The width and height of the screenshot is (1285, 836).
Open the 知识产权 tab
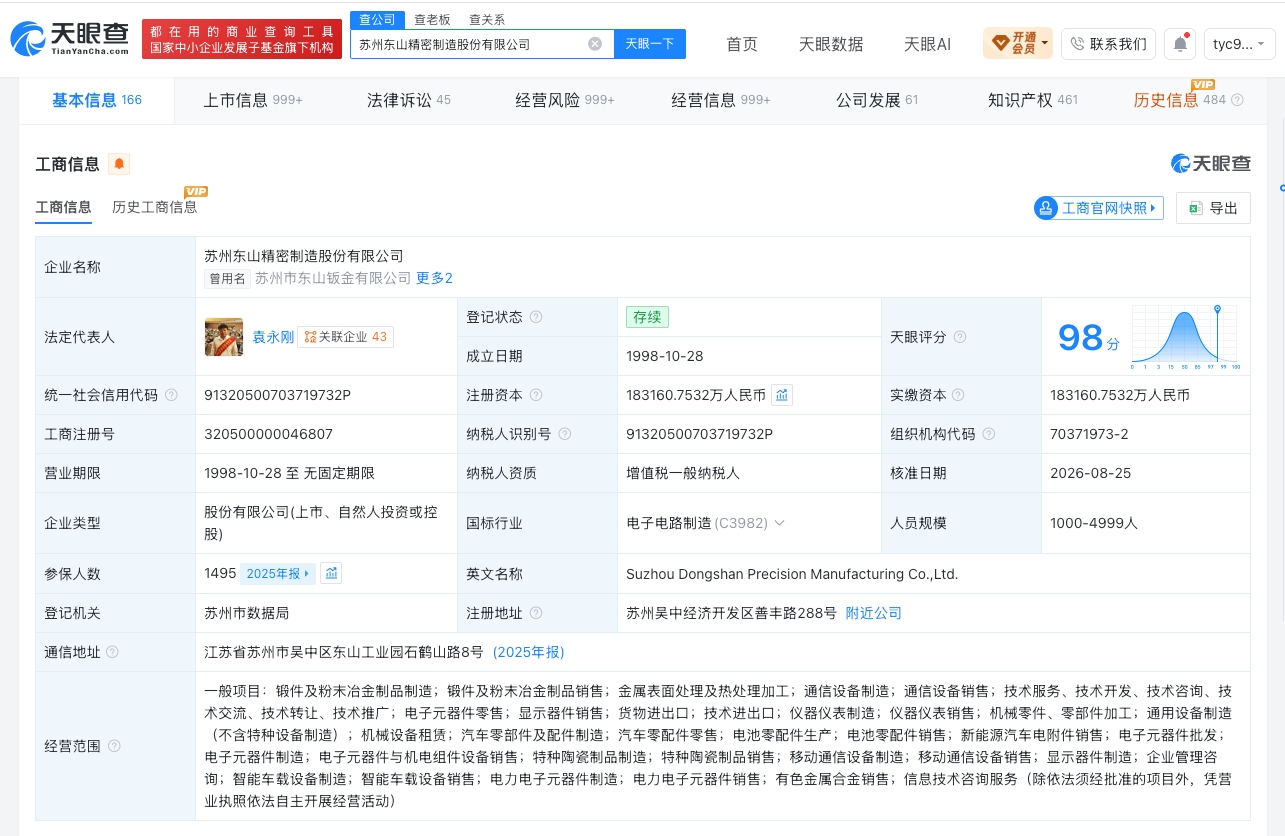[1033, 100]
